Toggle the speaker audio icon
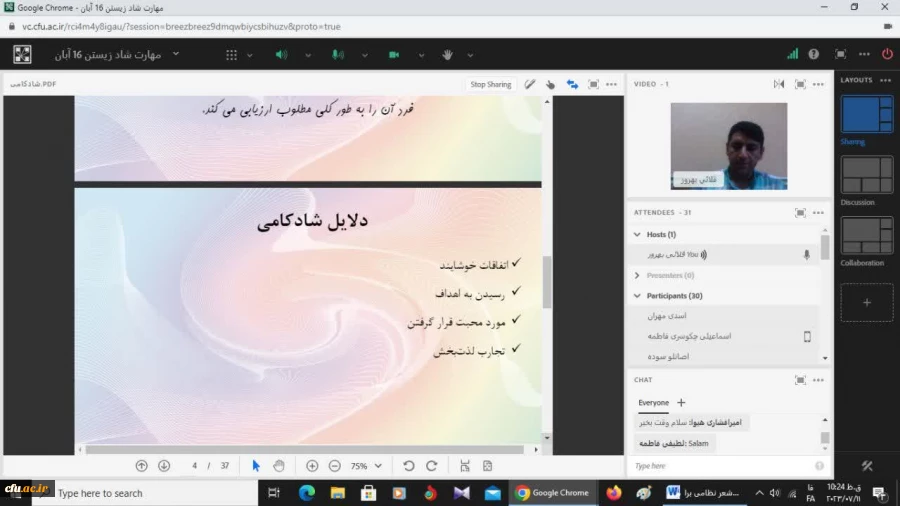The image size is (900, 506). 281,55
